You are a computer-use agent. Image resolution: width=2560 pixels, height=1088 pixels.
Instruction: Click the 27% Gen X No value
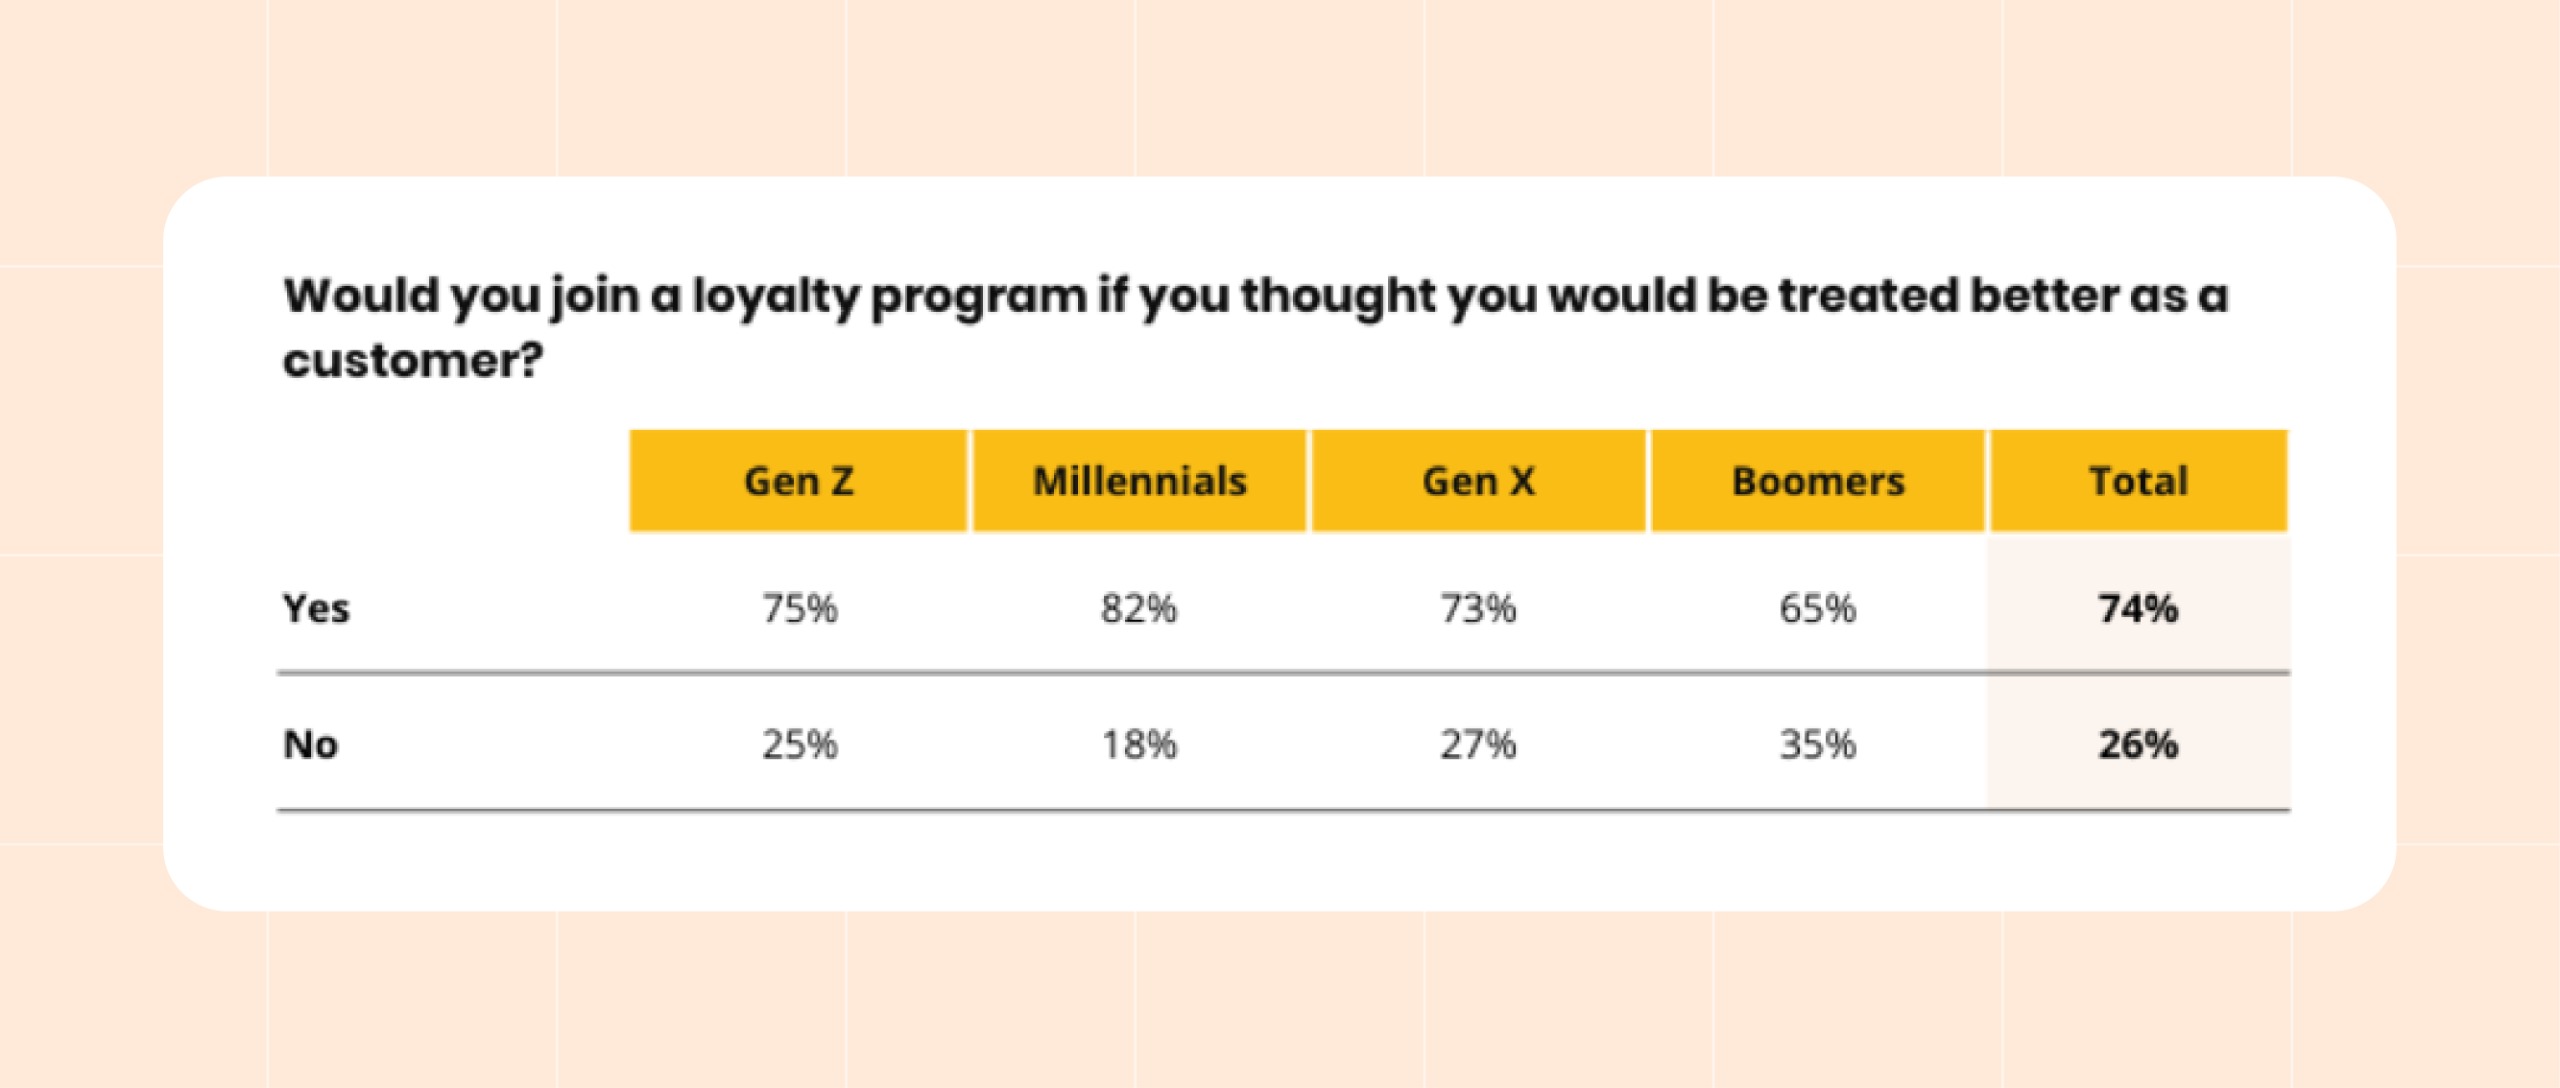pyautogui.click(x=1478, y=745)
